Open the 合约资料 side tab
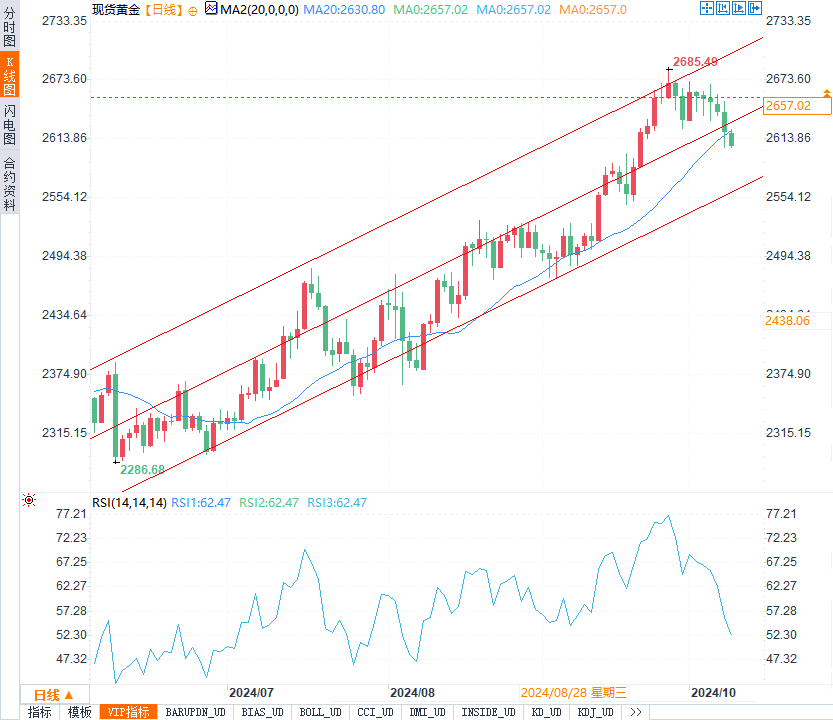 click(9, 184)
